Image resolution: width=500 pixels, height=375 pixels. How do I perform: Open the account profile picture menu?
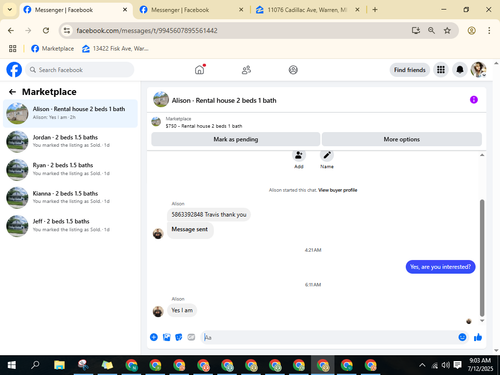478,70
